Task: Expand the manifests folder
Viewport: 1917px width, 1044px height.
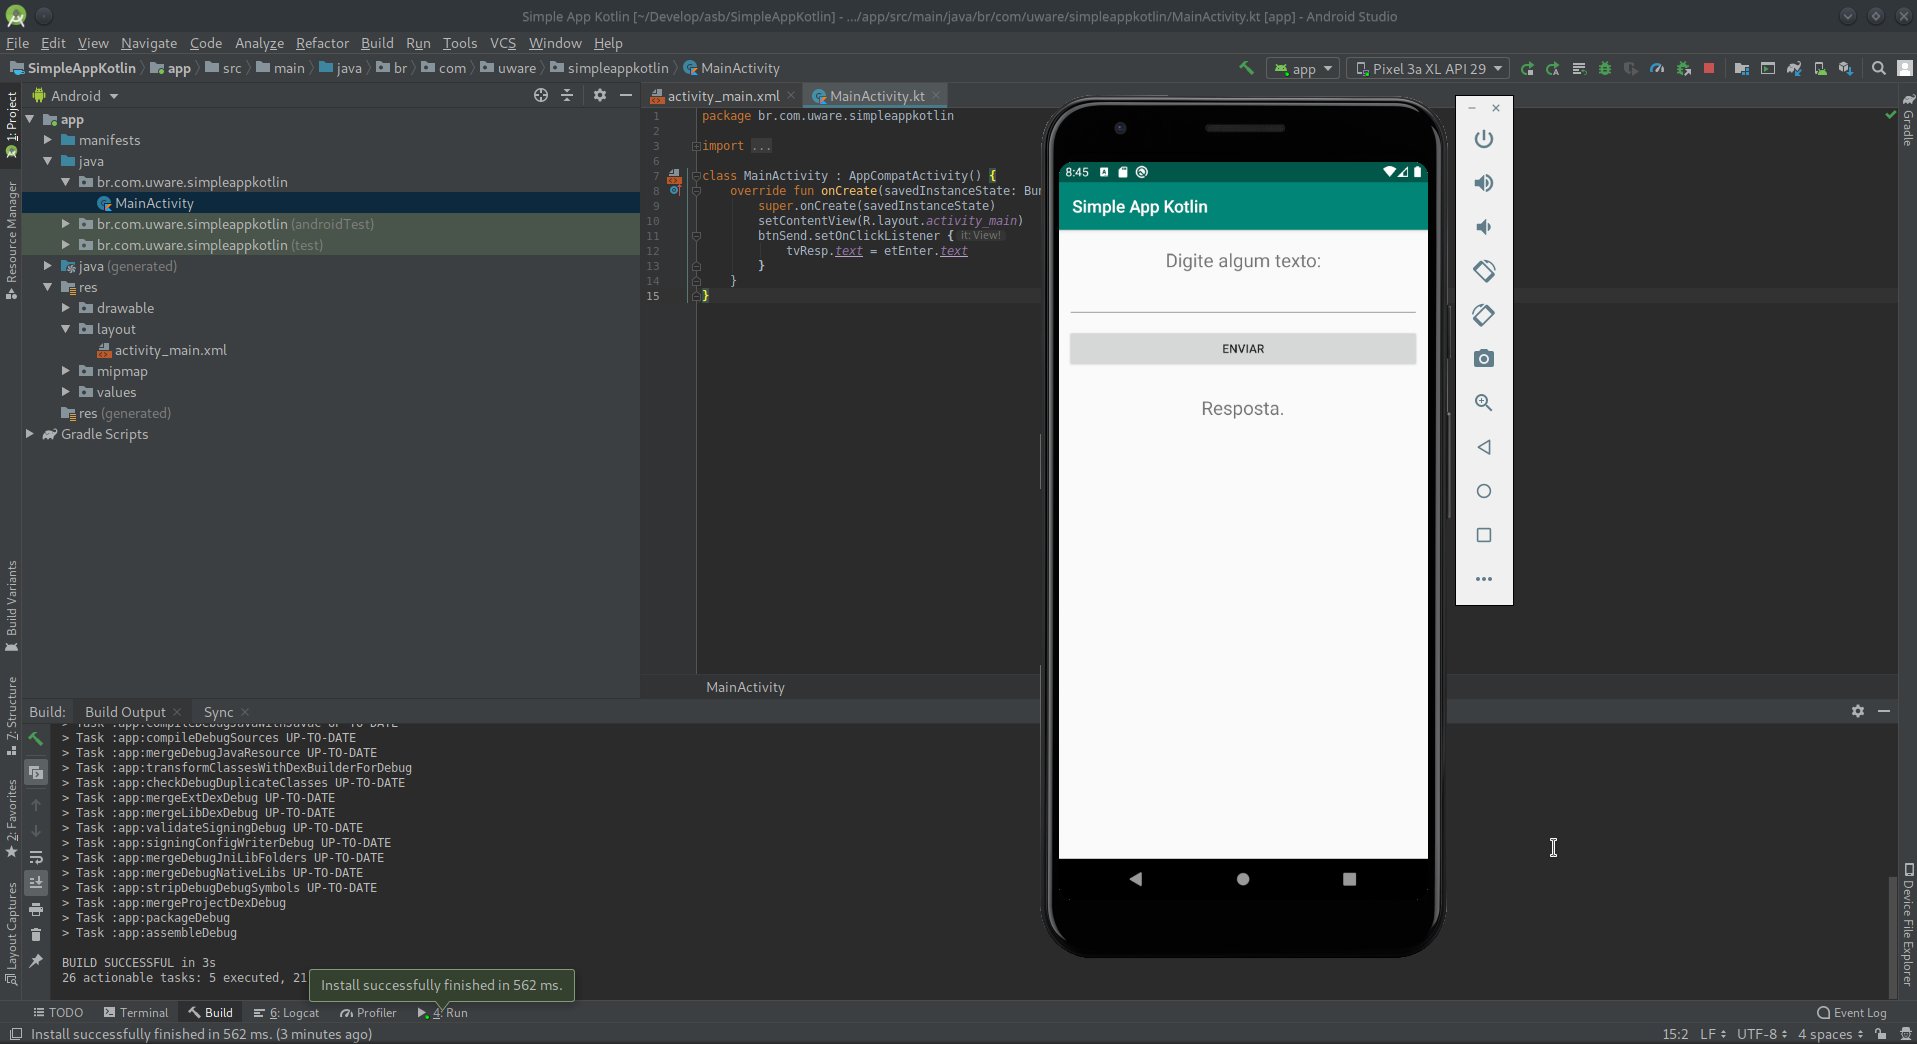Action: (x=48, y=140)
